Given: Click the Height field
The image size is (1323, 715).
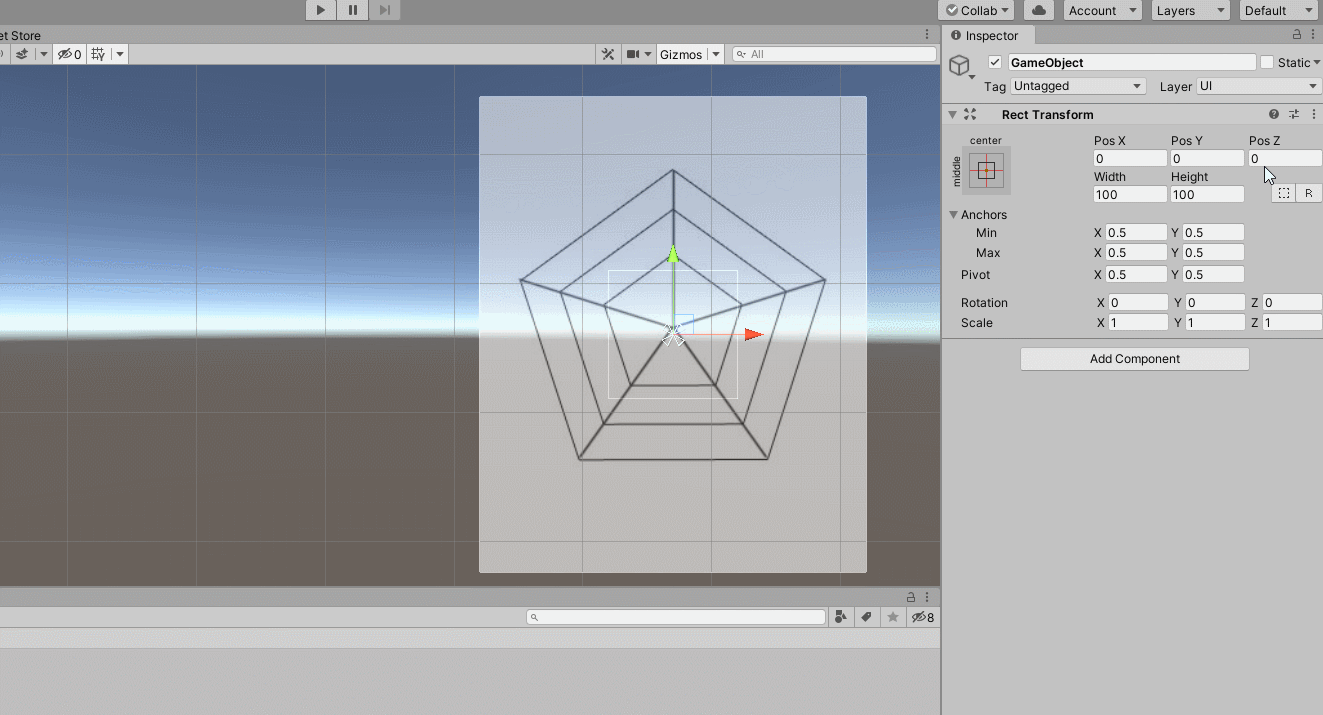Looking at the screenshot, I should [1207, 194].
